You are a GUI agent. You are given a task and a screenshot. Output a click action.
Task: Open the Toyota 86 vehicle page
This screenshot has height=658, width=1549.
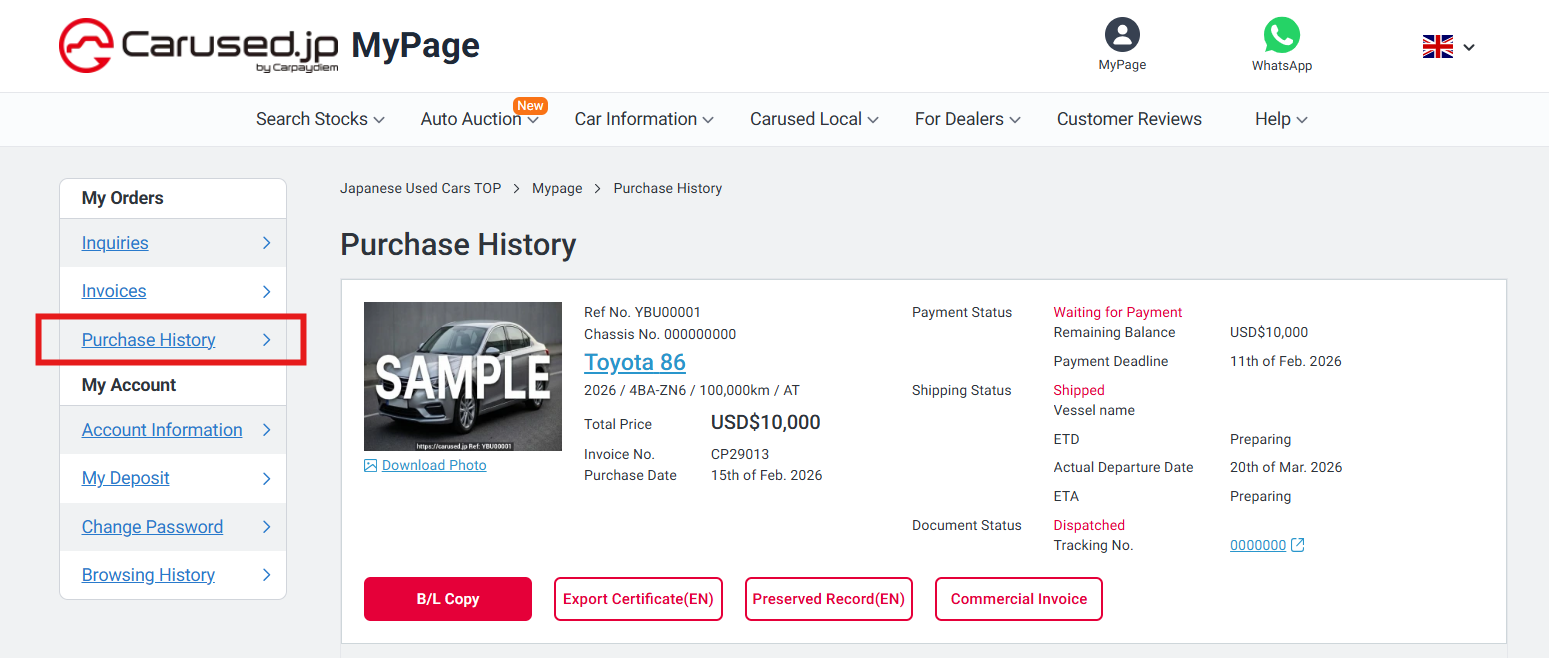tap(634, 362)
